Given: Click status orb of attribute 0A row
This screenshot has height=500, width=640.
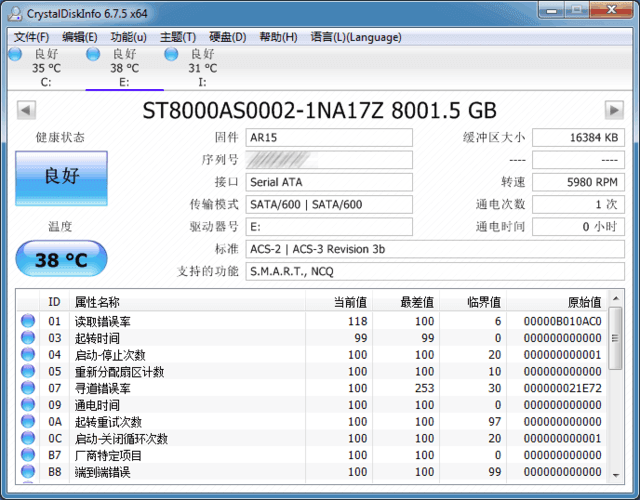Looking at the screenshot, I should (28, 421).
